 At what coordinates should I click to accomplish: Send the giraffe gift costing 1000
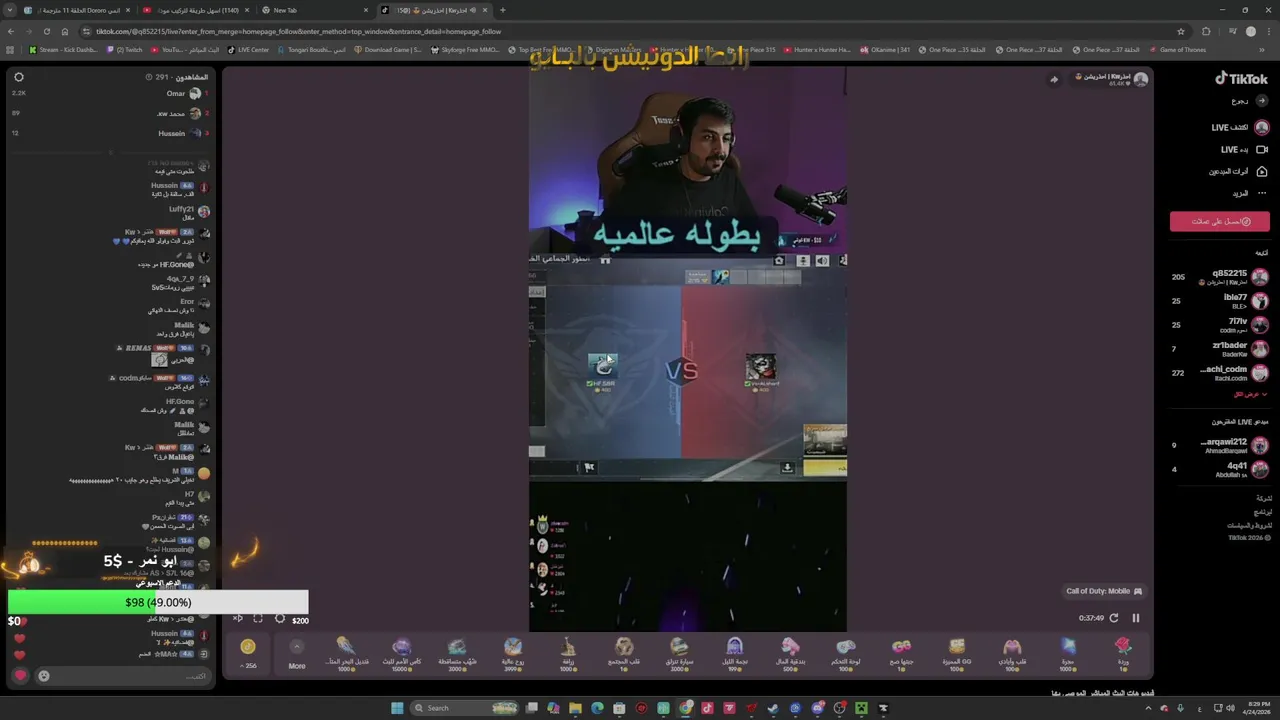[x=568, y=653]
